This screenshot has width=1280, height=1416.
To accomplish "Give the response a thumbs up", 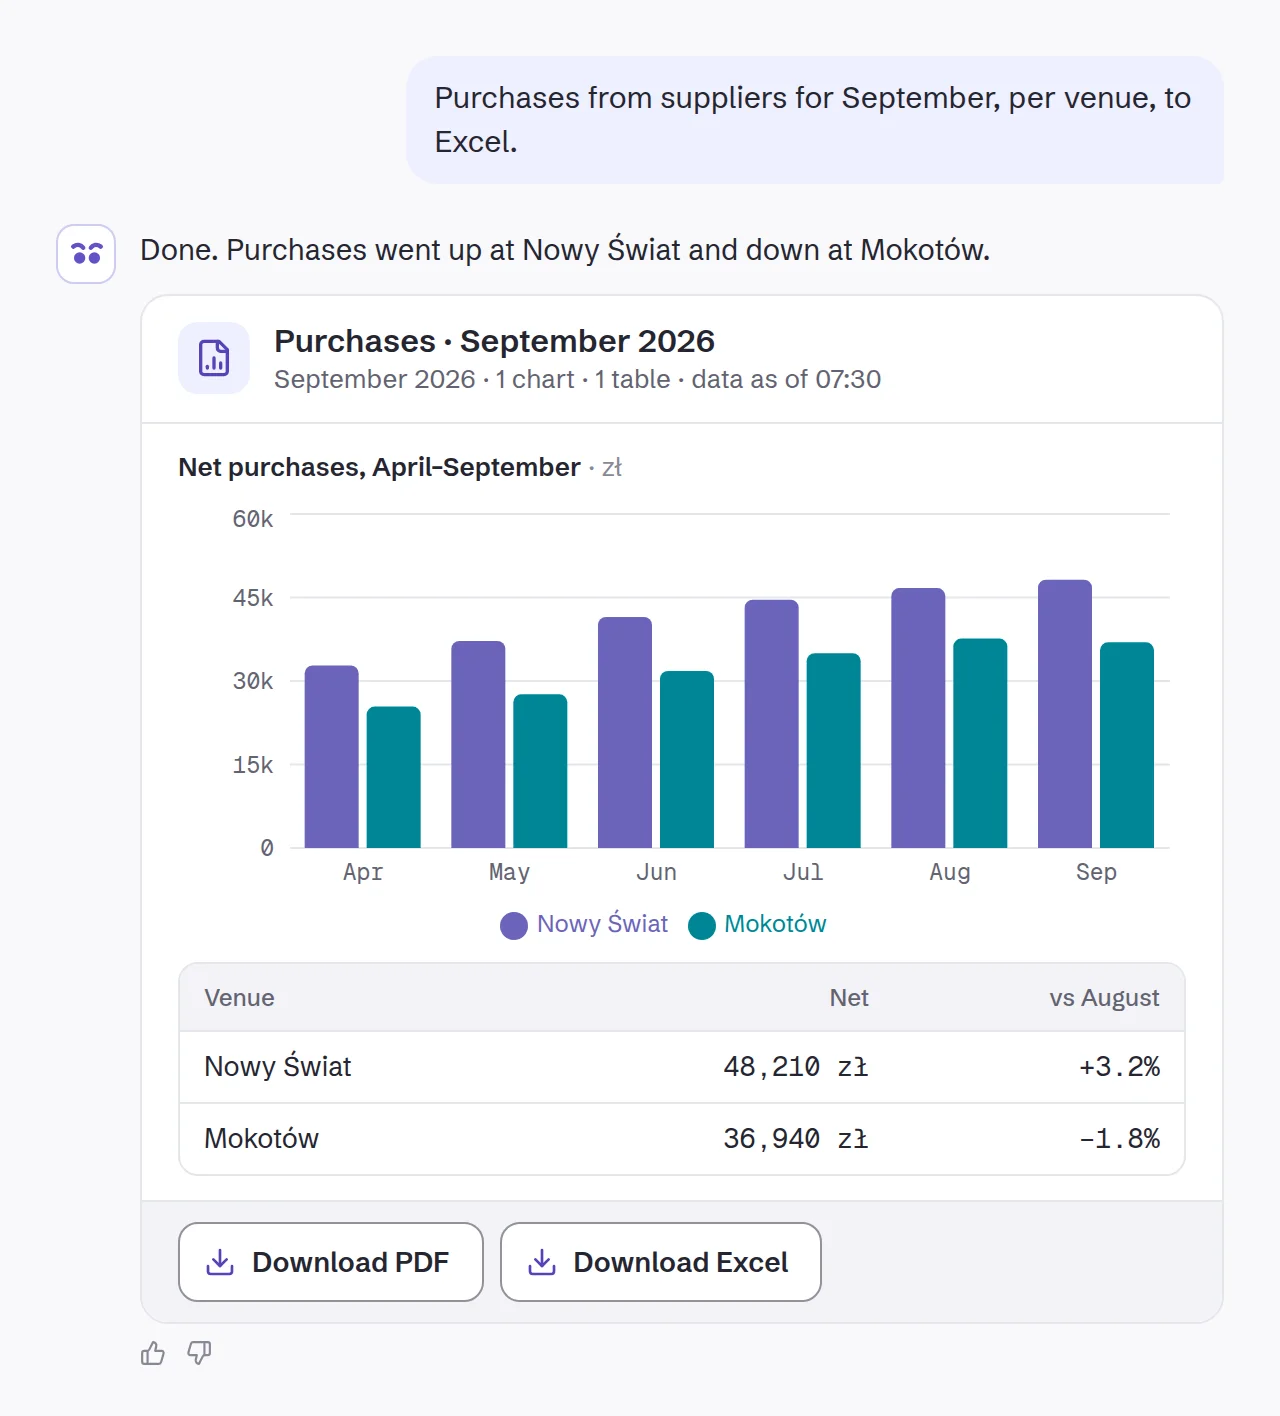I will [153, 1353].
